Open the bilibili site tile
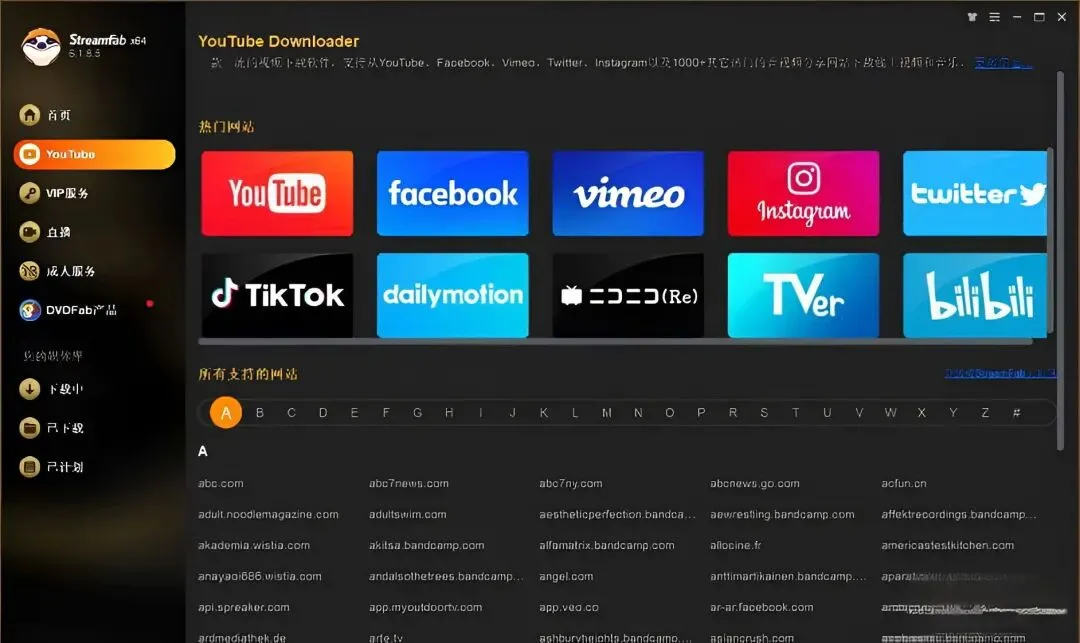This screenshot has height=643, width=1080. click(x=975, y=295)
